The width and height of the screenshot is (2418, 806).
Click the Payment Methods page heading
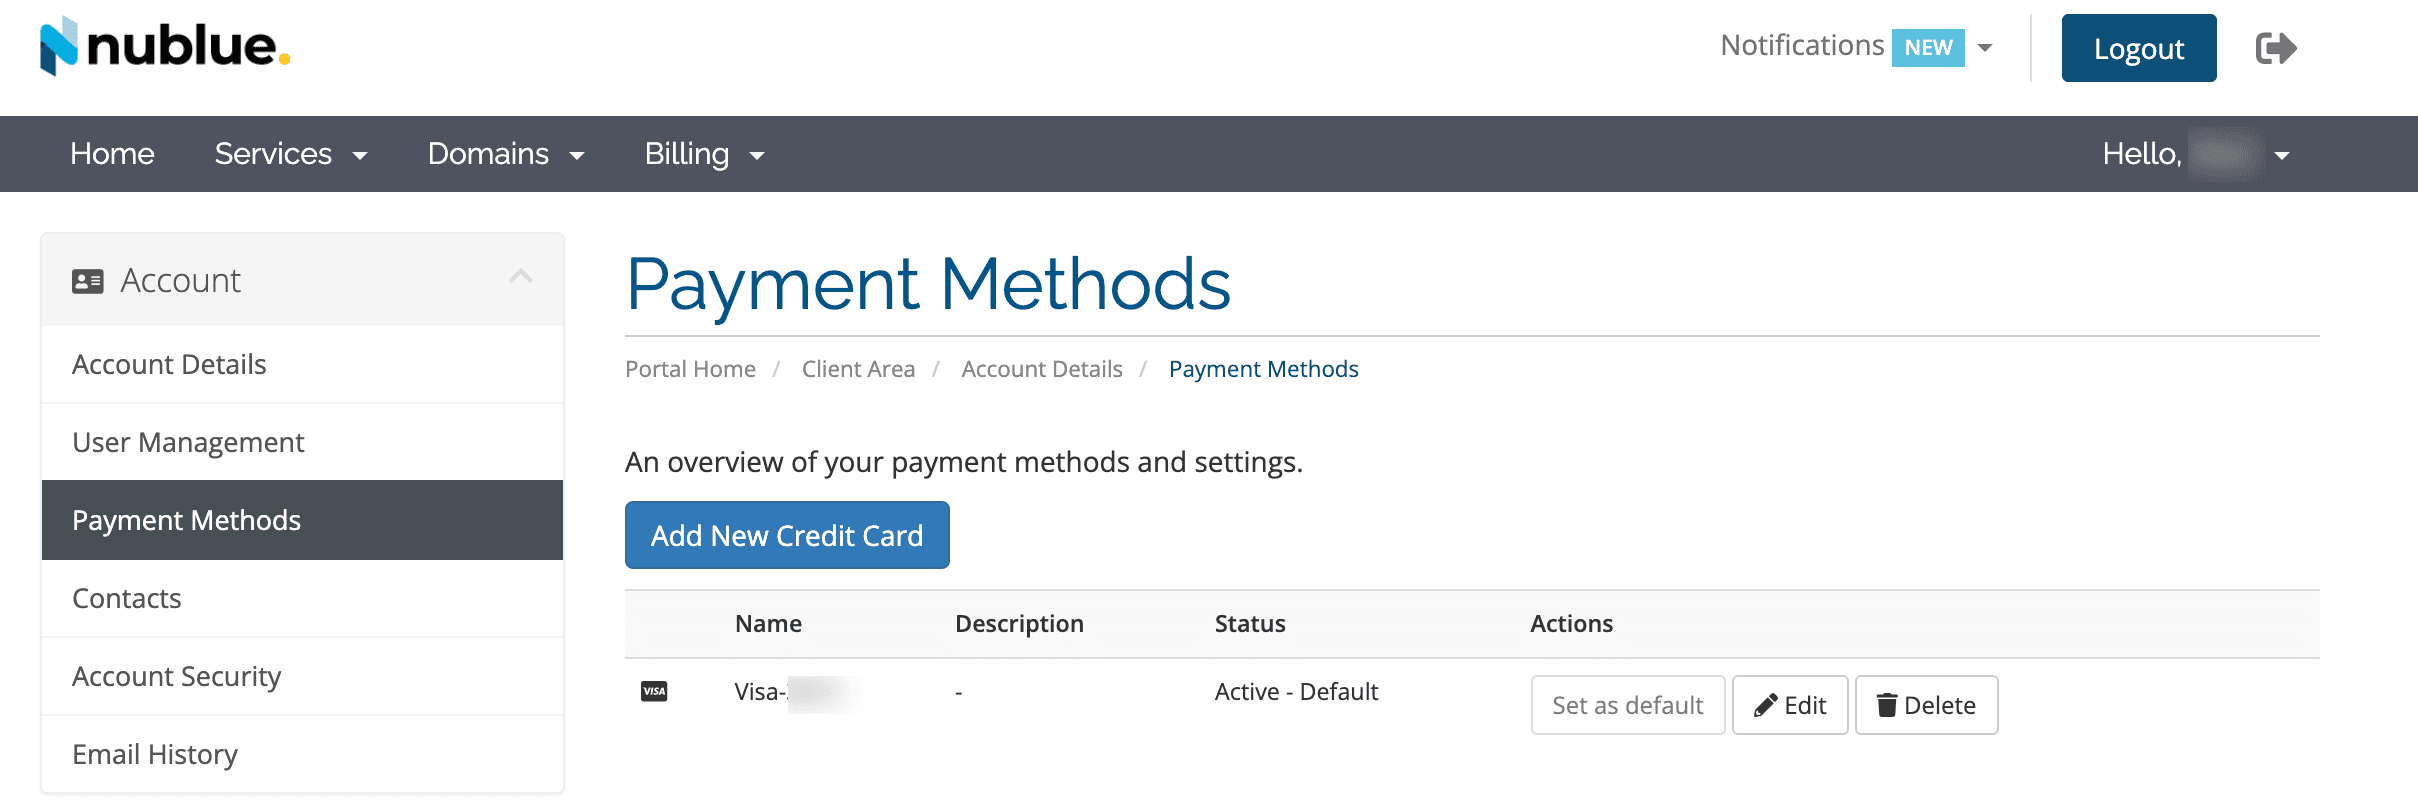point(928,284)
